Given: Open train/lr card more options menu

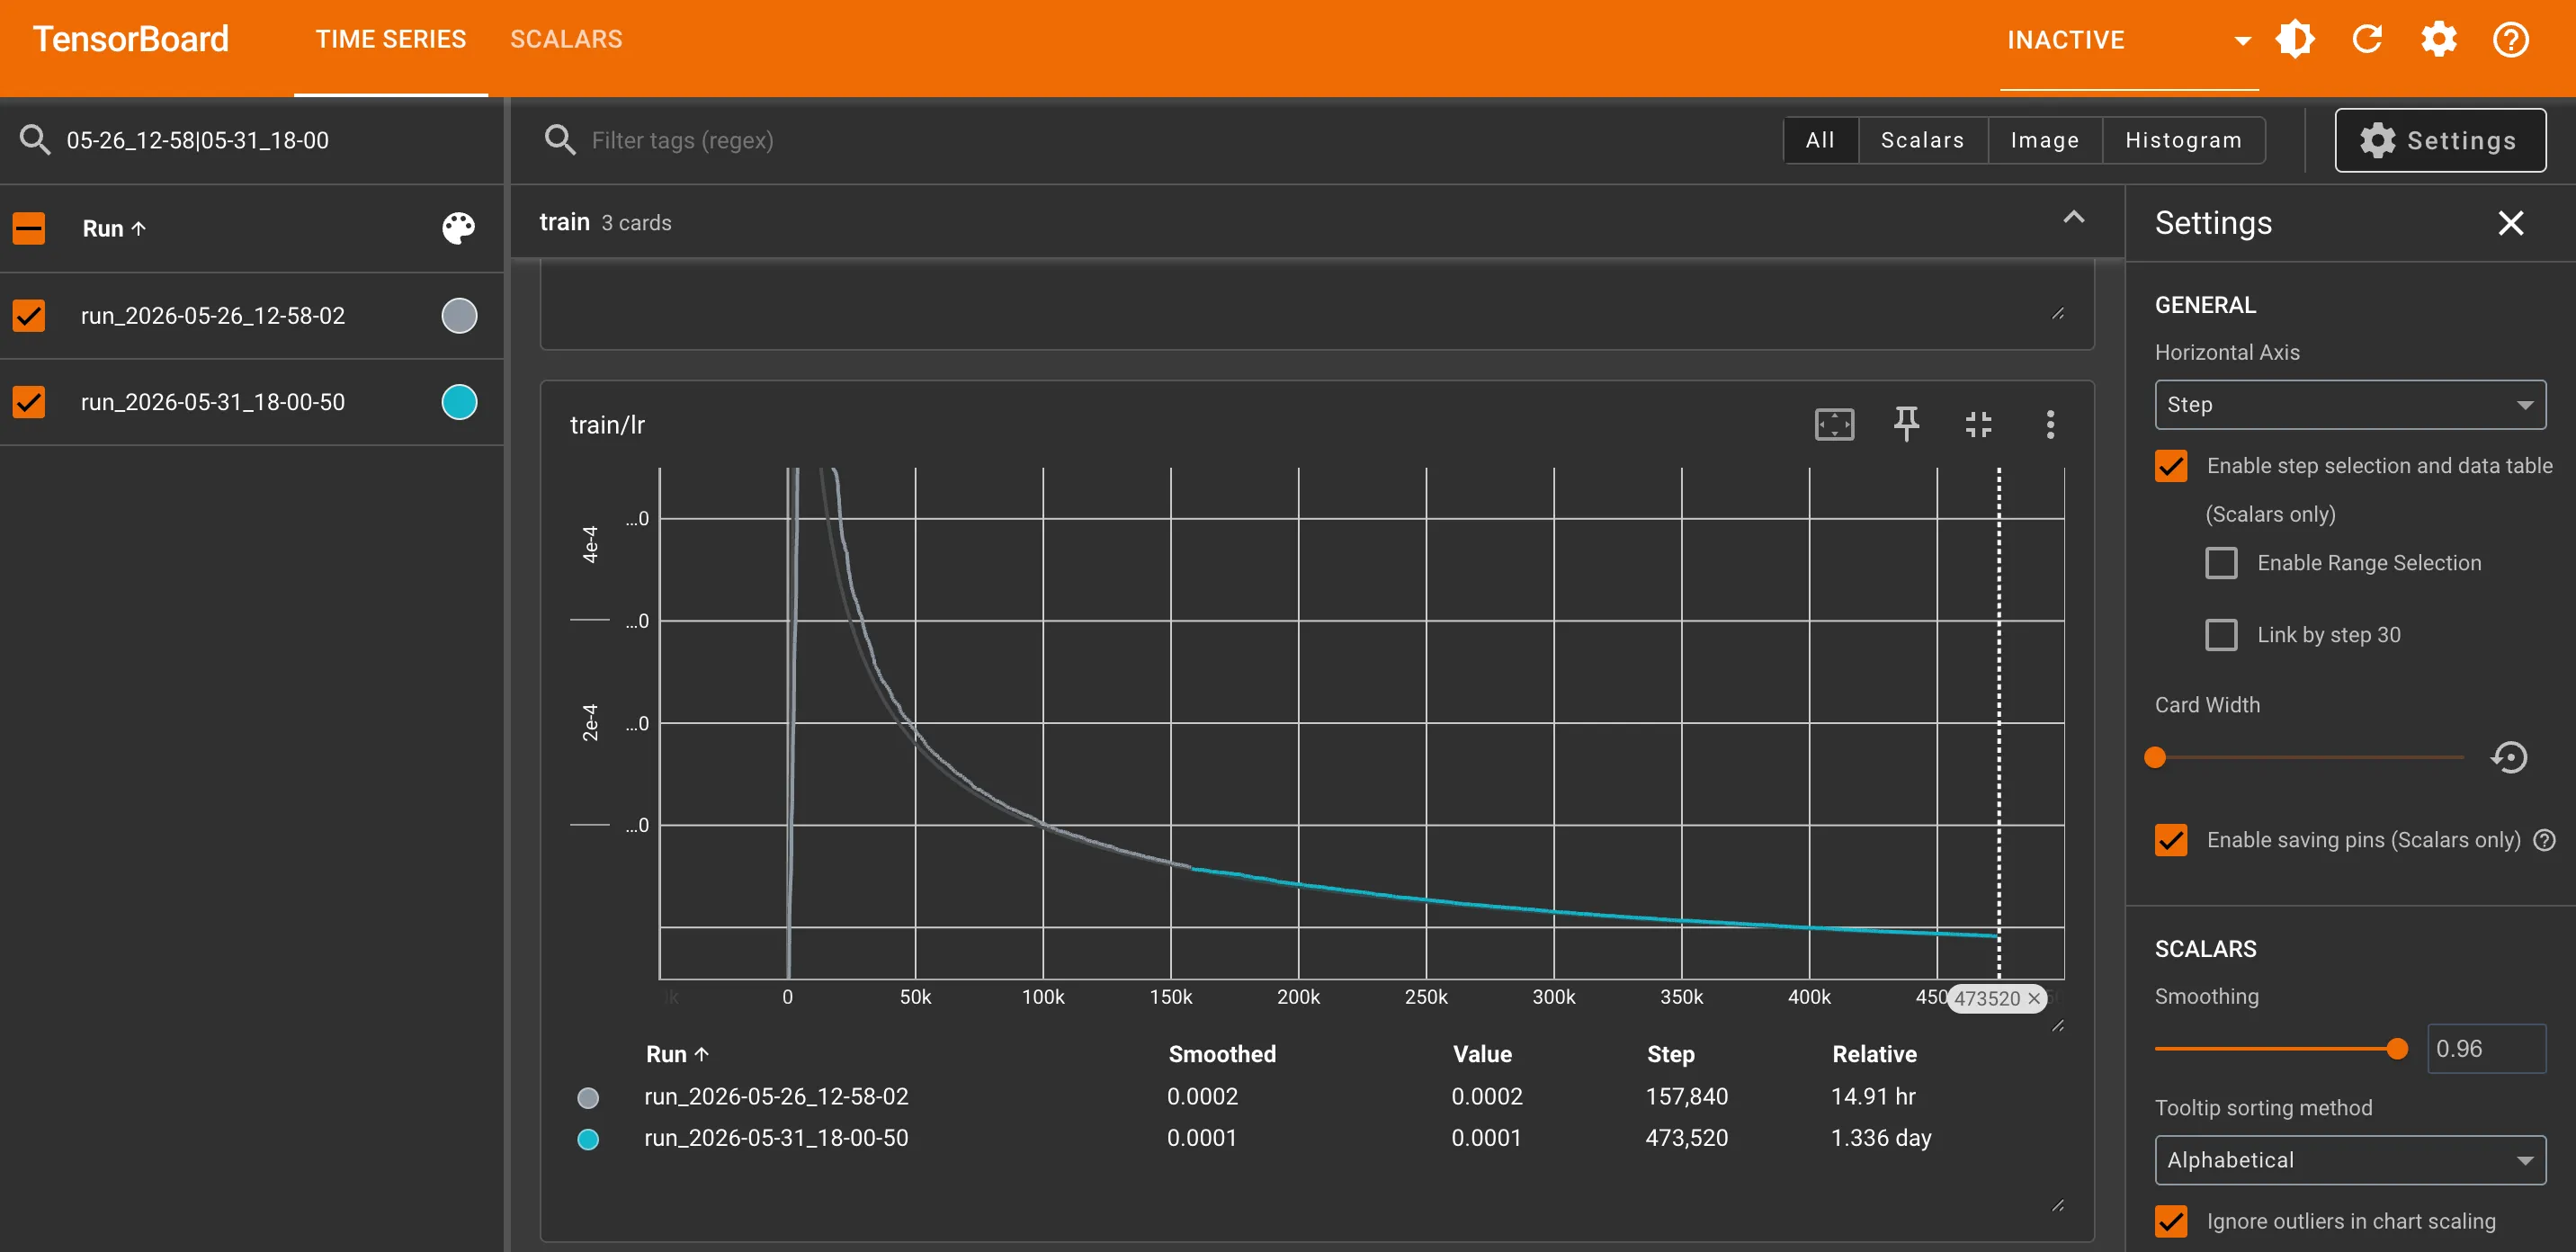Looking at the screenshot, I should [2050, 425].
